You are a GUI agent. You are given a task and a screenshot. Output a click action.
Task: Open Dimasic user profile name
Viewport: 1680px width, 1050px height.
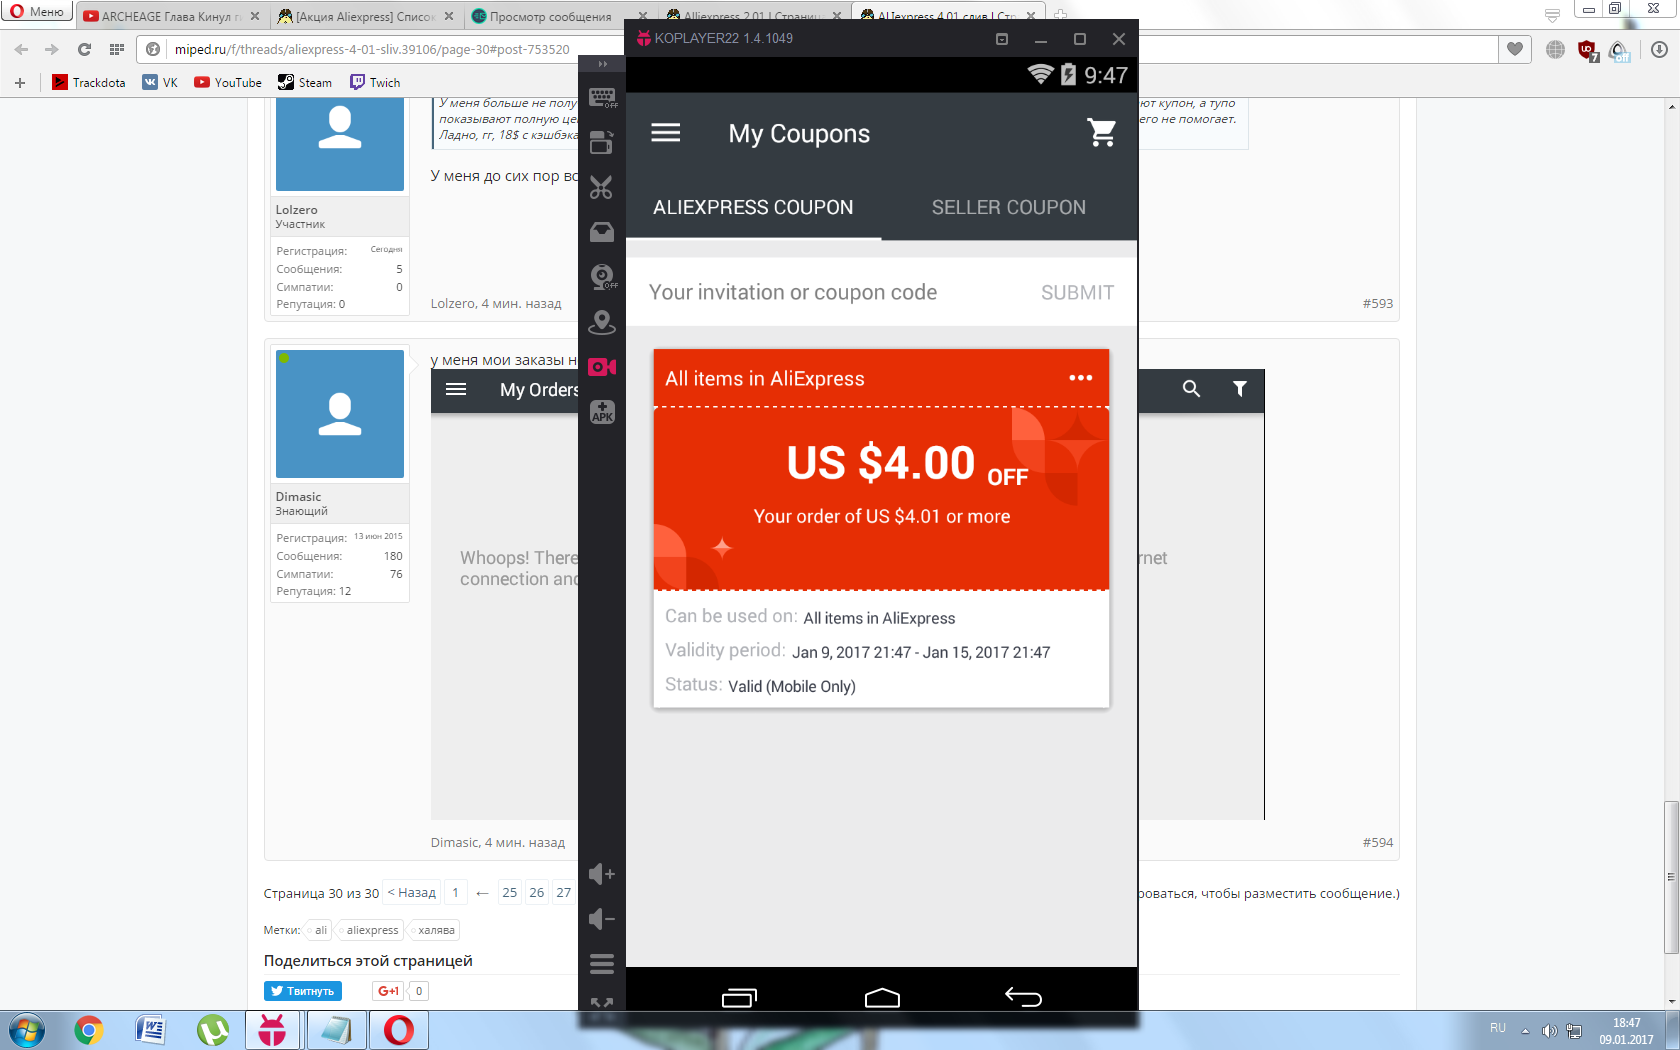tap(299, 497)
